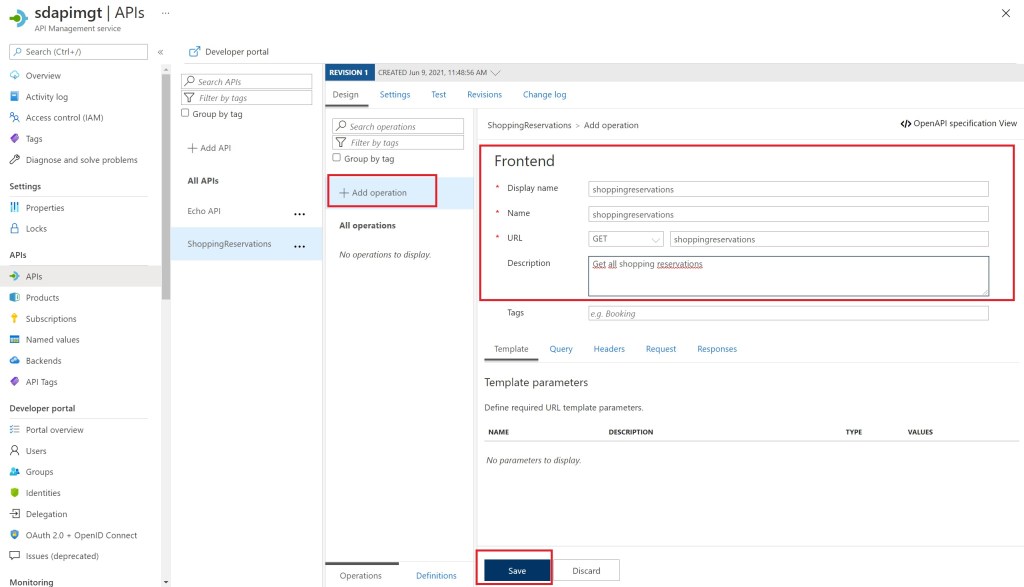Expand the Revision 1 chevron dropdown
1024x587 pixels.
point(497,73)
